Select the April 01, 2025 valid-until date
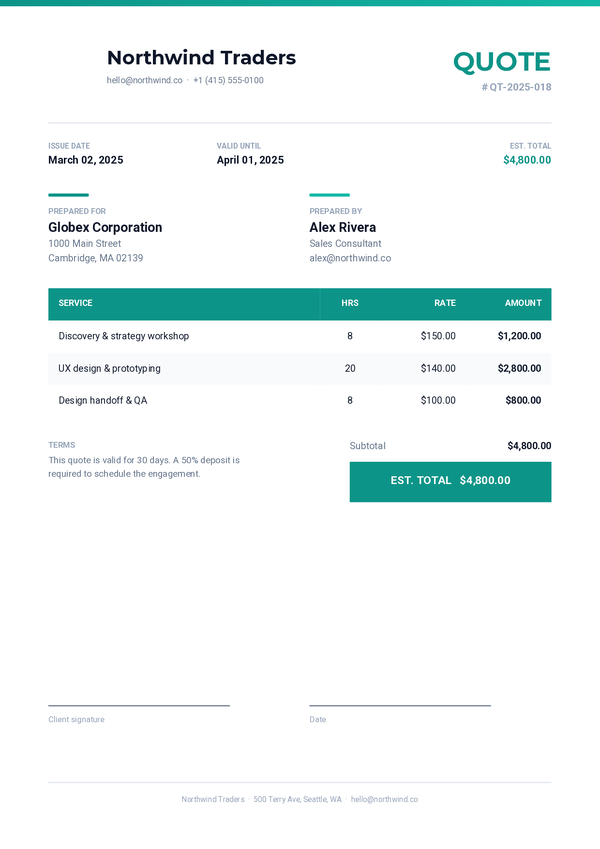 coord(250,160)
